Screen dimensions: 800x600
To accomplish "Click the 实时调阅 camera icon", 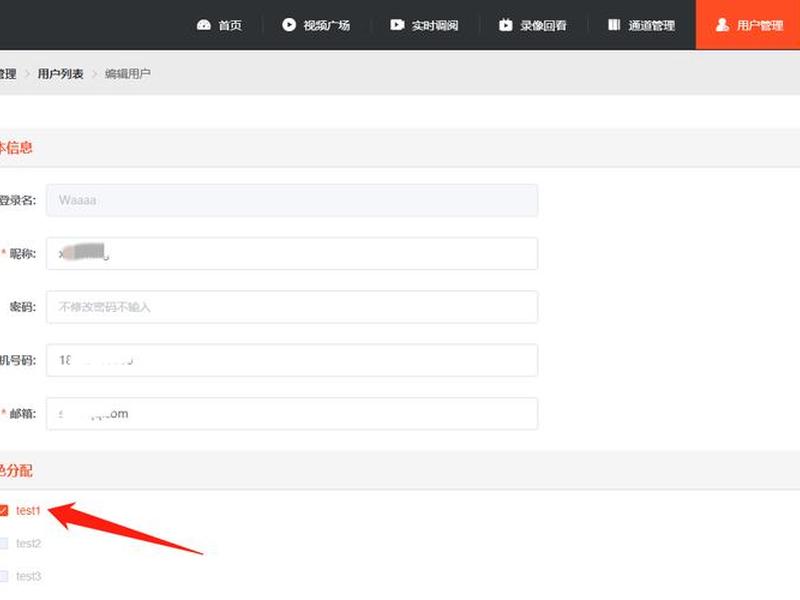I will pyautogui.click(x=397, y=24).
